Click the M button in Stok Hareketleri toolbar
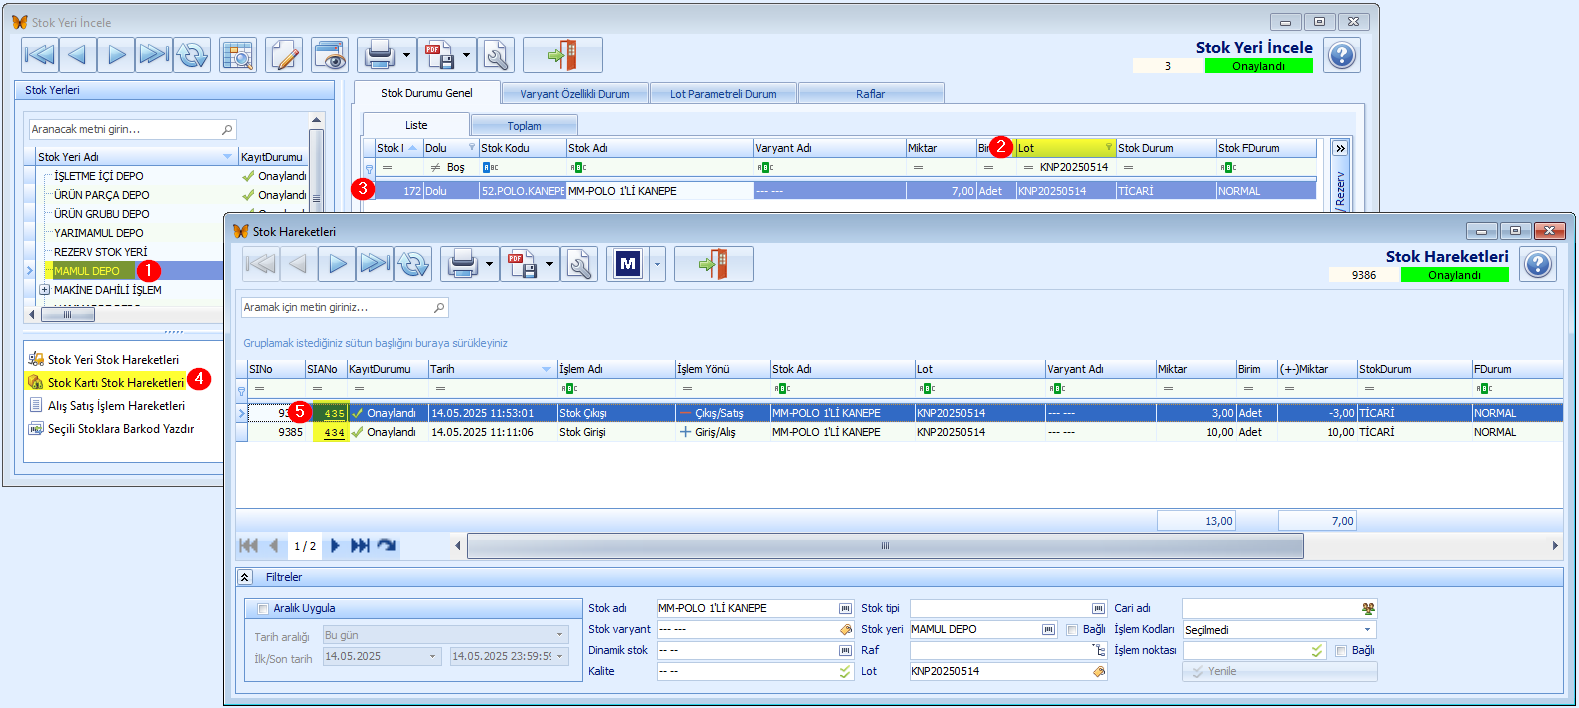Image resolution: width=1579 pixels, height=708 pixels. (x=628, y=264)
